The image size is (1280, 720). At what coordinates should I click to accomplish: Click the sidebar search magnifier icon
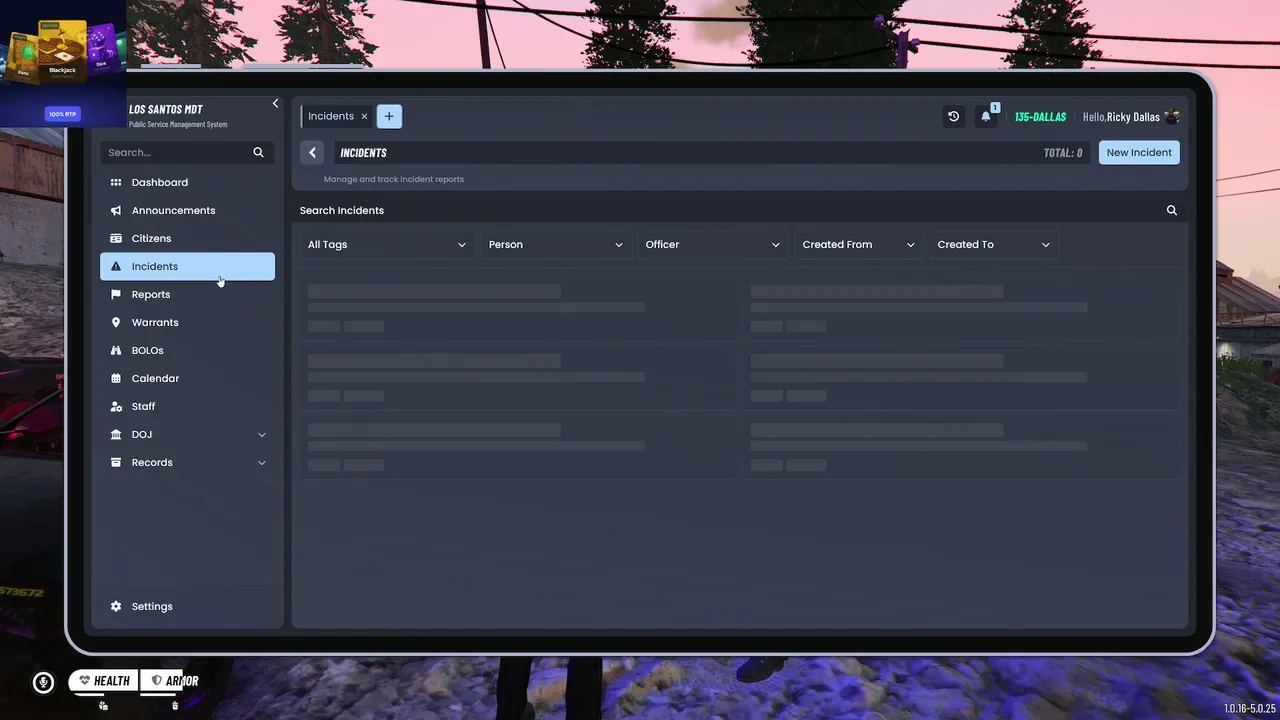pyautogui.click(x=258, y=152)
